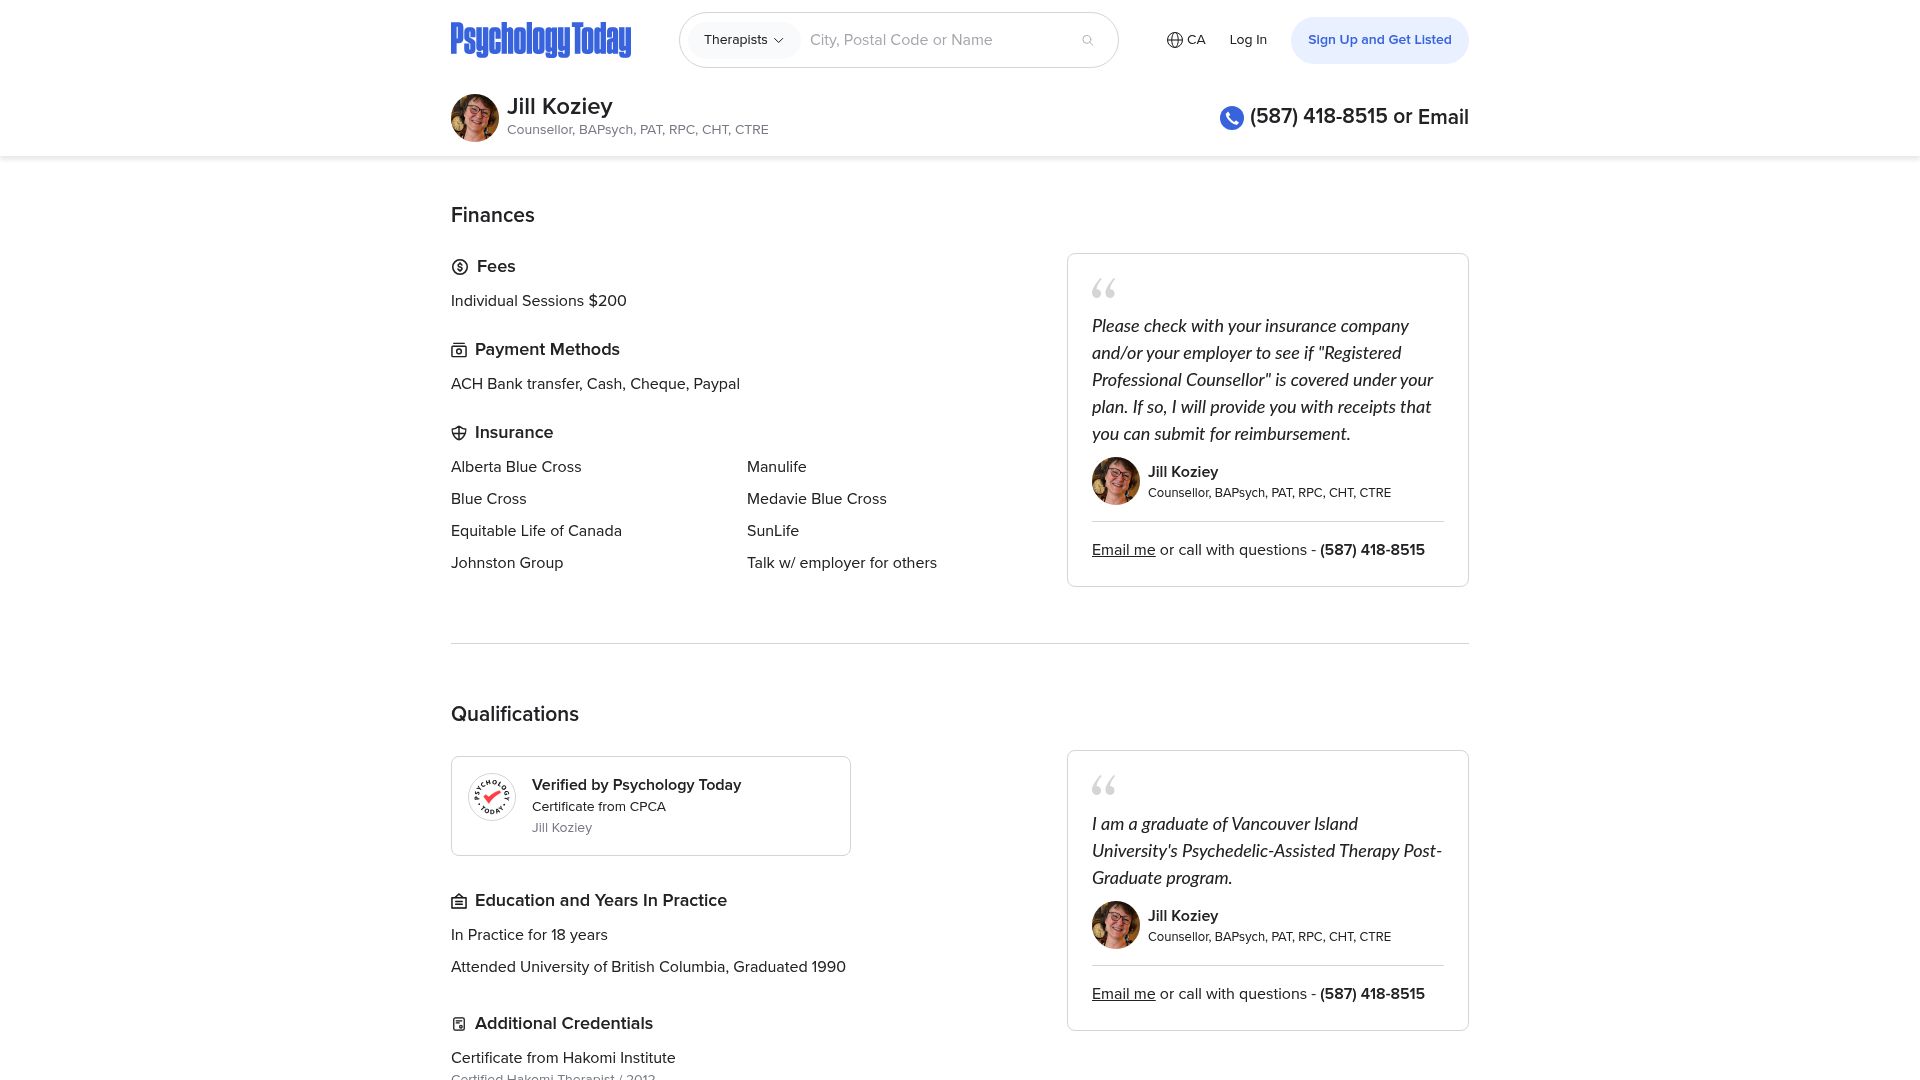Click the Psychology Today verified badge
This screenshot has height=1080, width=1920.
[492, 797]
